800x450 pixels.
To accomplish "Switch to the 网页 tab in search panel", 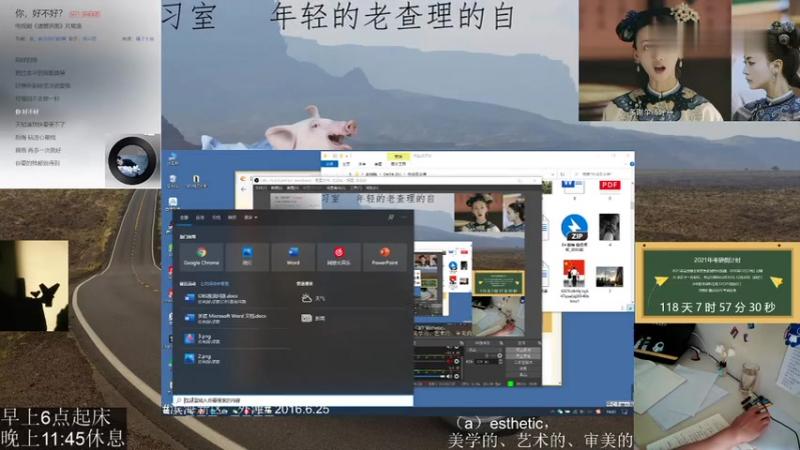I will [232, 218].
